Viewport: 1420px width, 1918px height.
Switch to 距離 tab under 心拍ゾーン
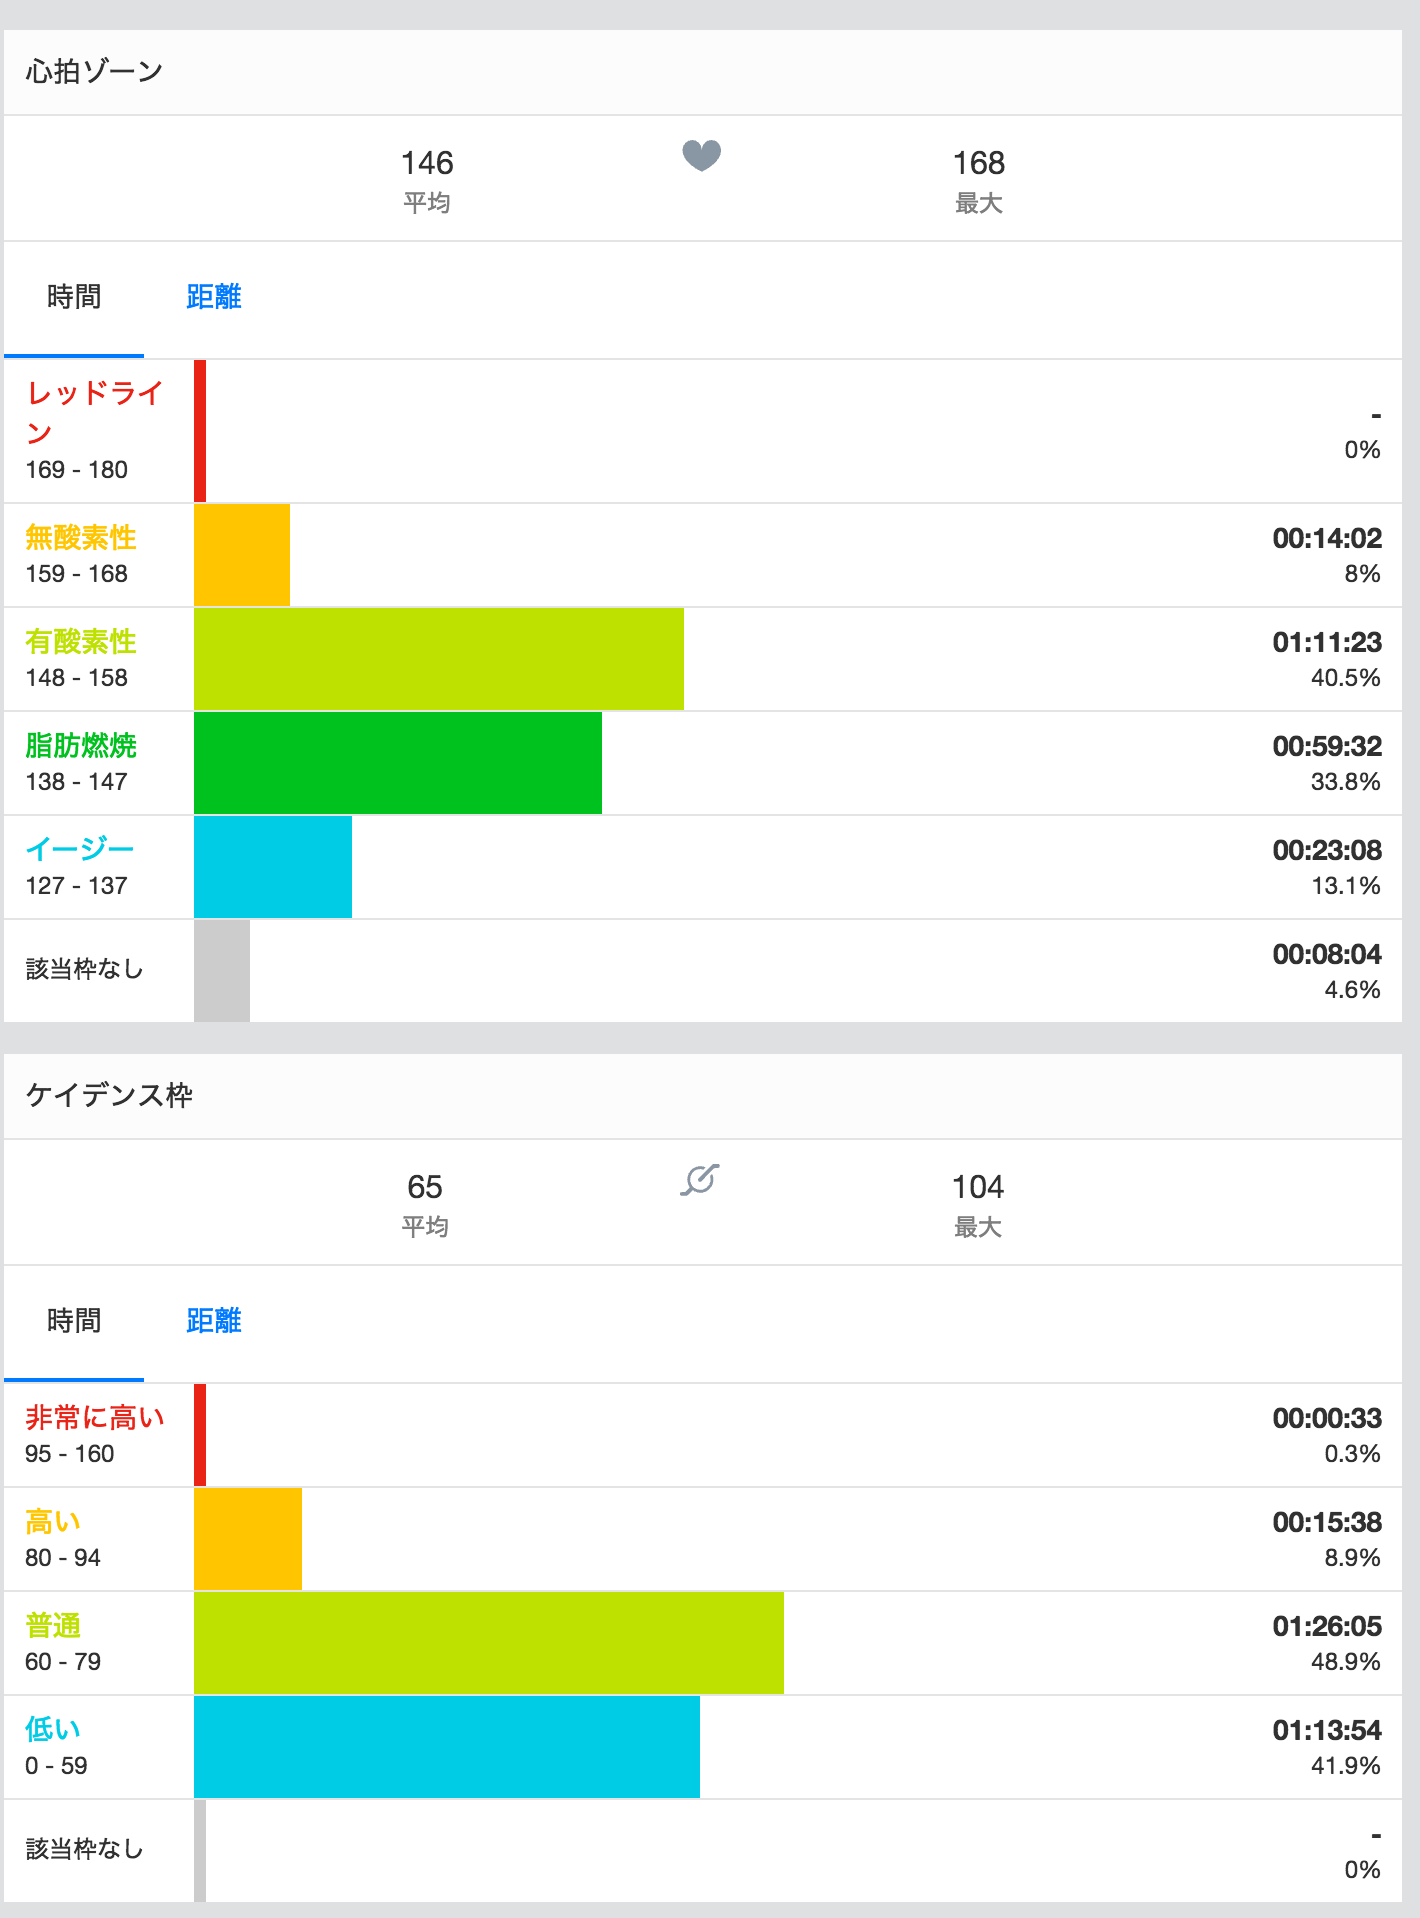(x=214, y=297)
